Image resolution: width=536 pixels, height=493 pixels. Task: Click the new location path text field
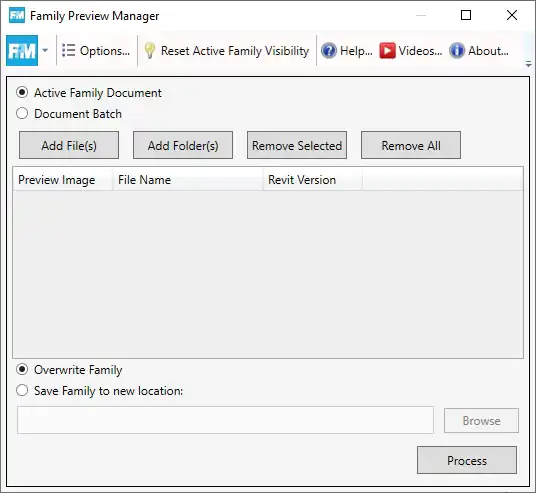[x=226, y=420]
